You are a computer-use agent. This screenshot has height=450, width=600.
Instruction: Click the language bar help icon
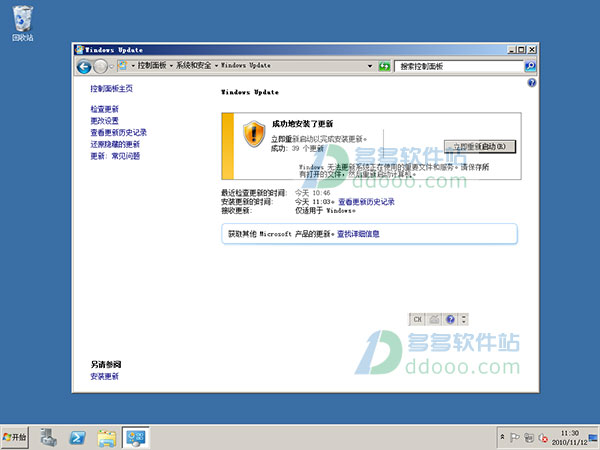pos(450,319)
